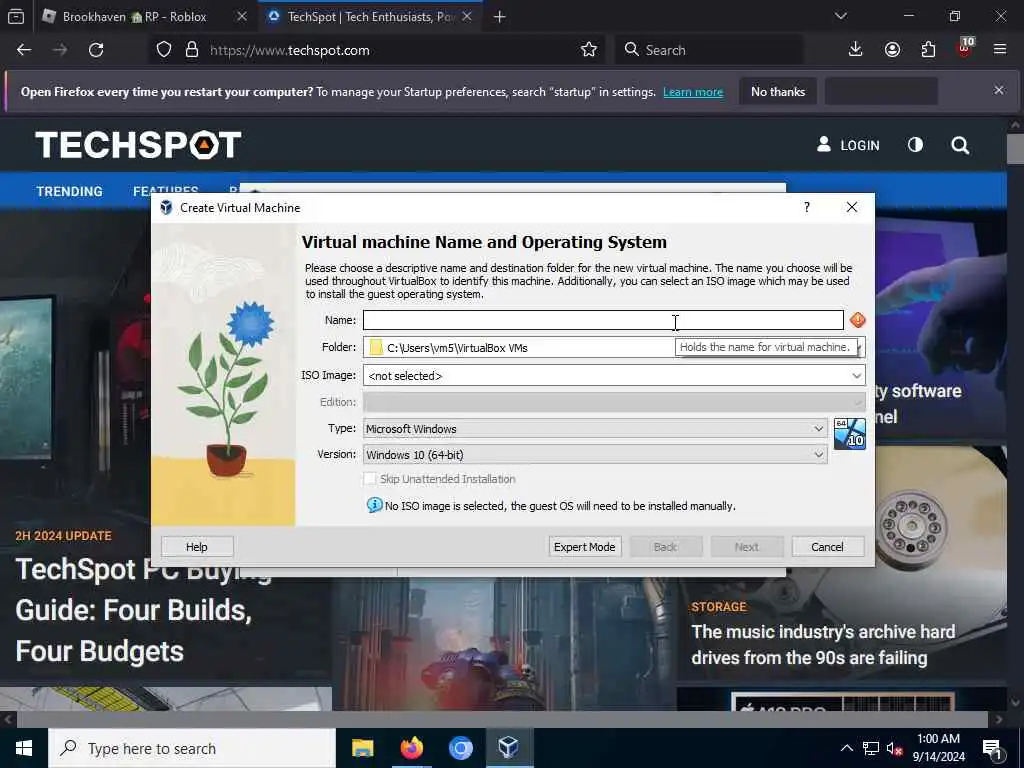Expand the Type dropdown
The width and height of the screenshot is (1024, 768).
click(818, 428)
